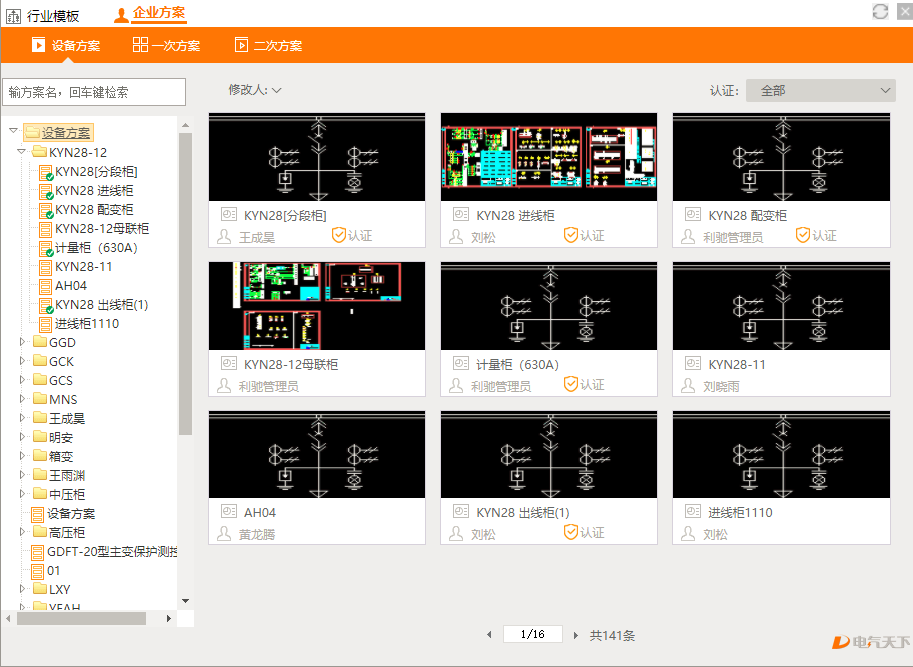Open the 计量柜 (630A) thumbnail
Screen dimensions: 913x667
pyautogui.click(x=548, y=306)
